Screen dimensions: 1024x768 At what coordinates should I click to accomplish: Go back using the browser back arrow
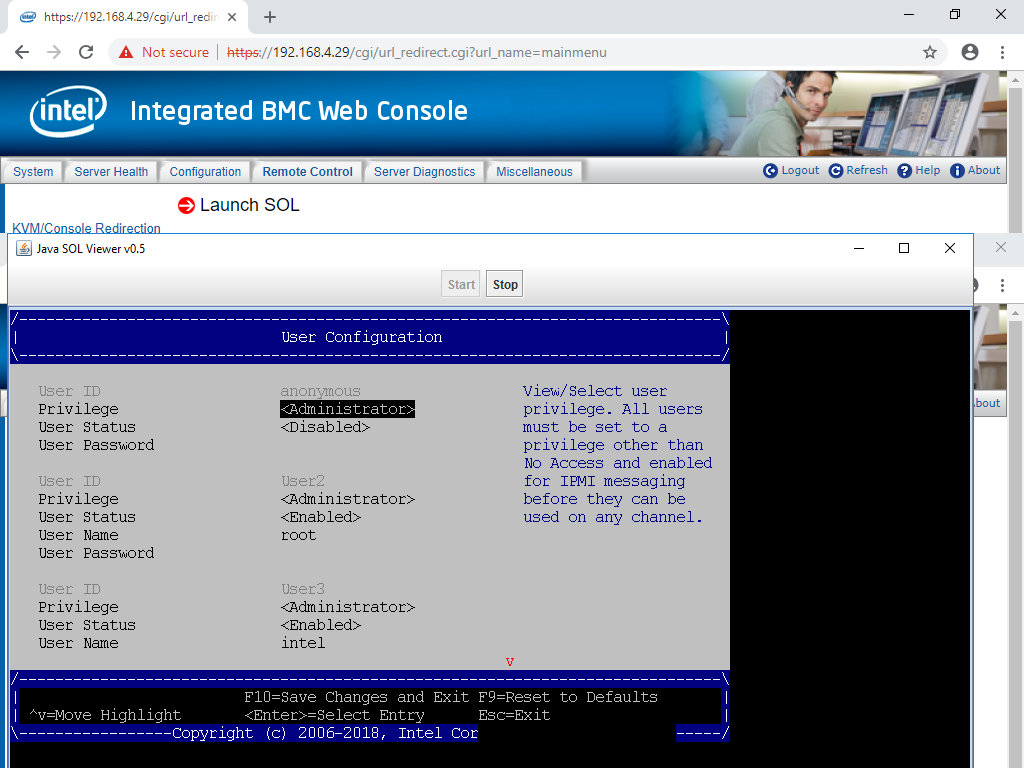pos(22,52)
